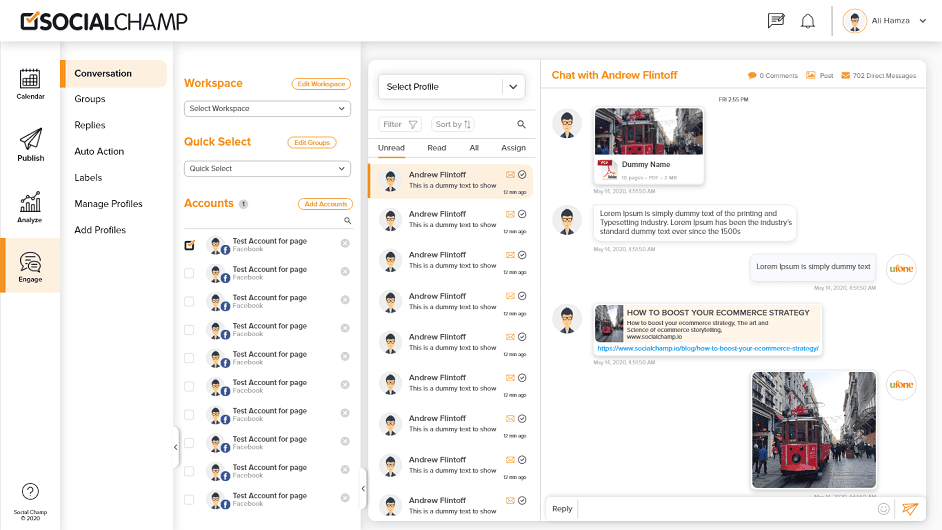Click into the Reply input field

720,509
